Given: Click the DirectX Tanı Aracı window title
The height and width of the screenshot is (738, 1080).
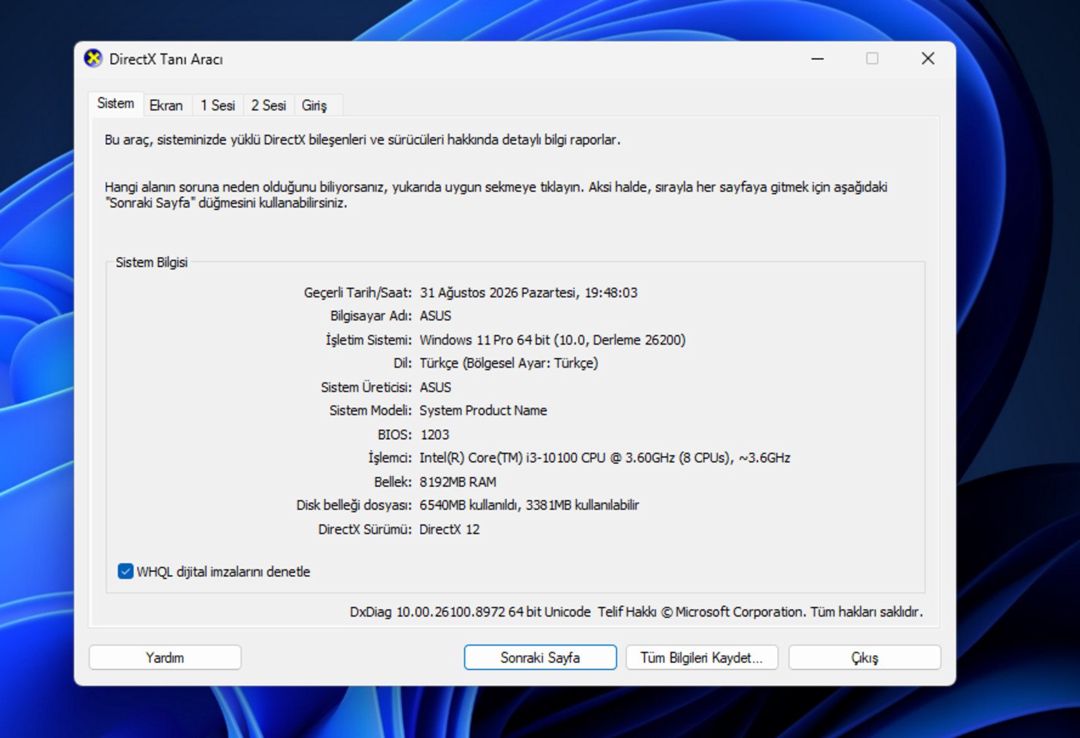Looking at the screenshot, I should coord(166,59).
